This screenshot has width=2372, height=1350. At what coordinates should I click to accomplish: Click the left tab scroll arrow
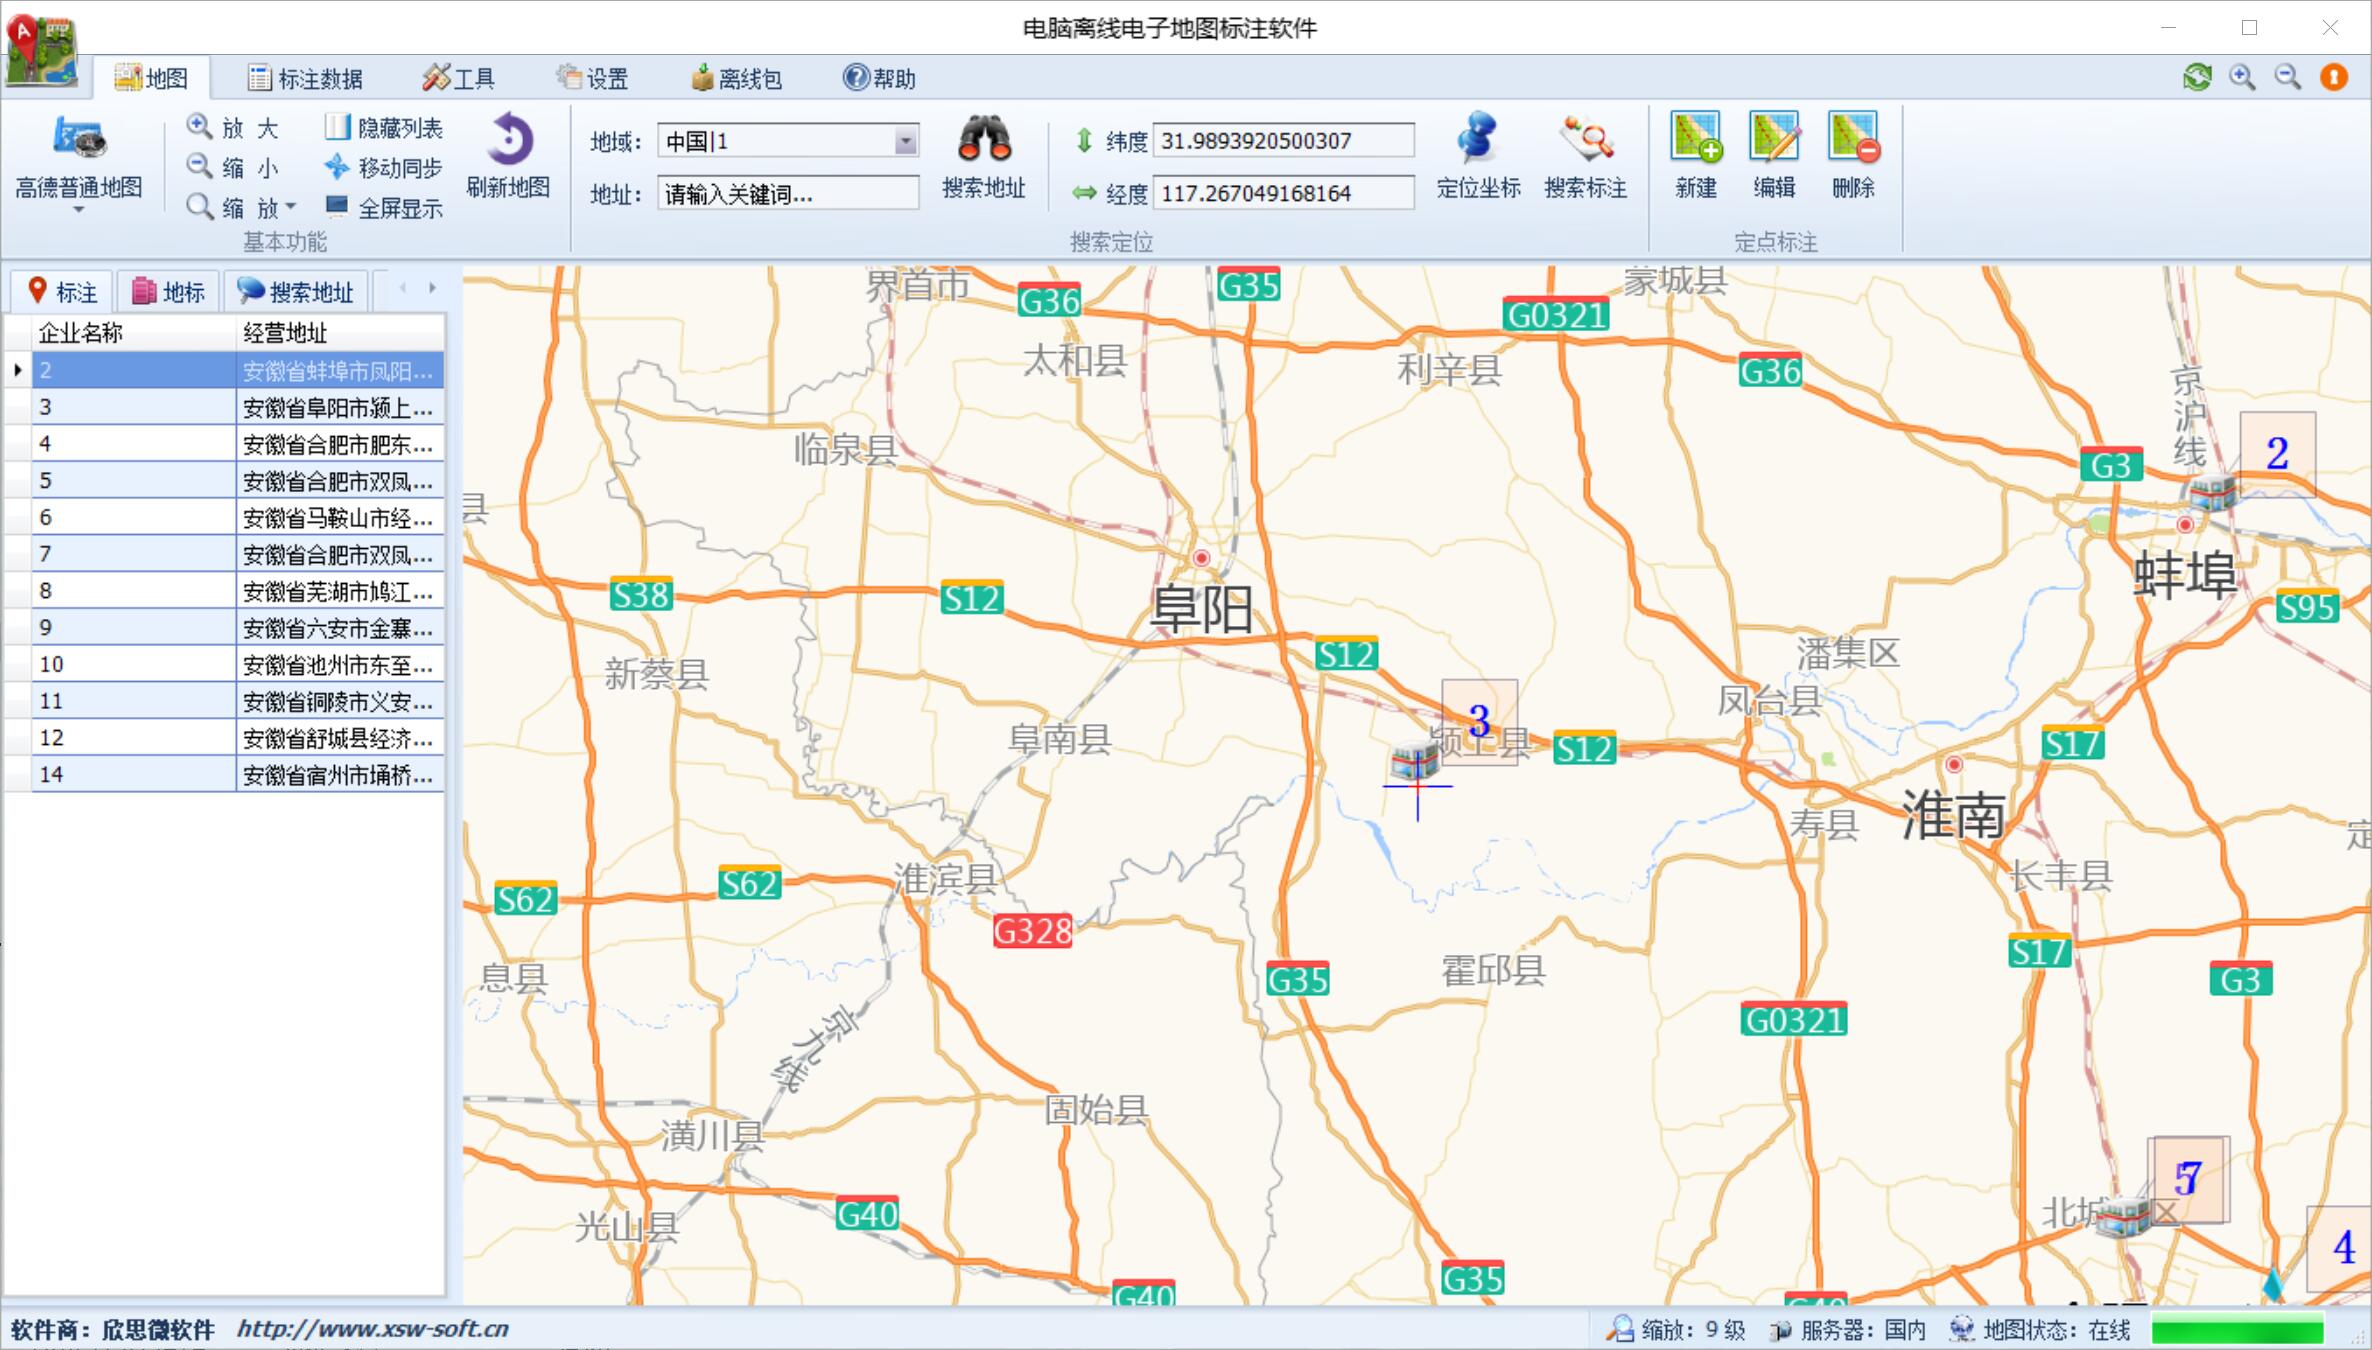[403, 288]
